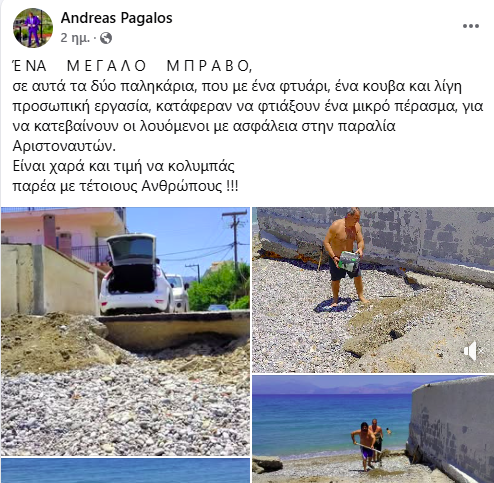494x483 pixels.
Task: Open the white car beach photo
Action: click(x=125, y=331)
